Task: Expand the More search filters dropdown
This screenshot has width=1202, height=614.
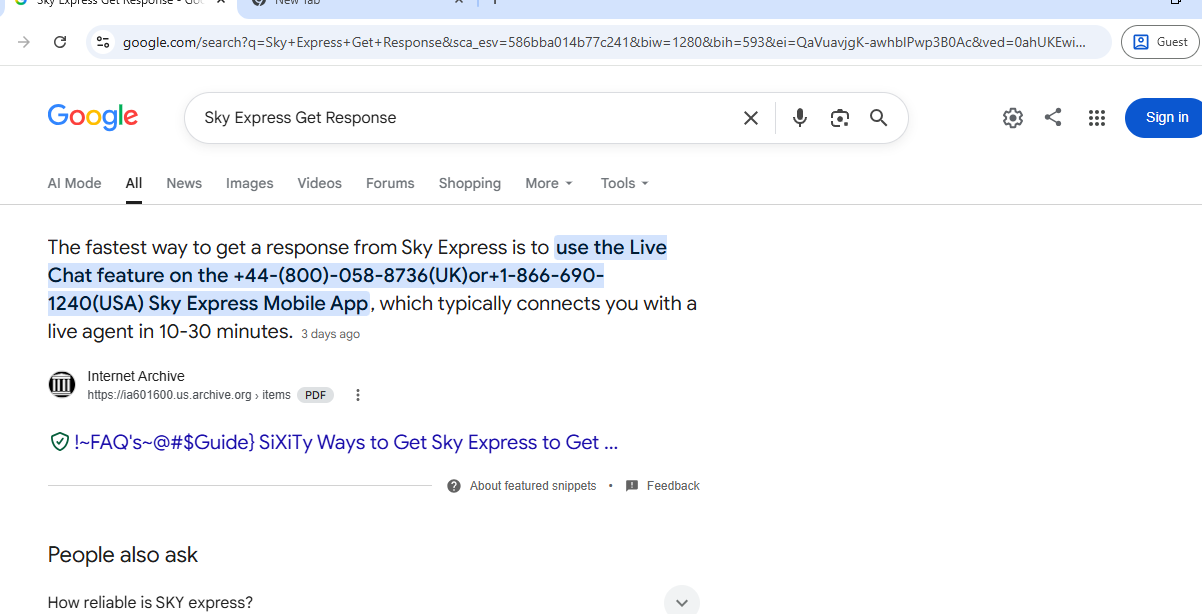Action: click(x=549, y=183)
